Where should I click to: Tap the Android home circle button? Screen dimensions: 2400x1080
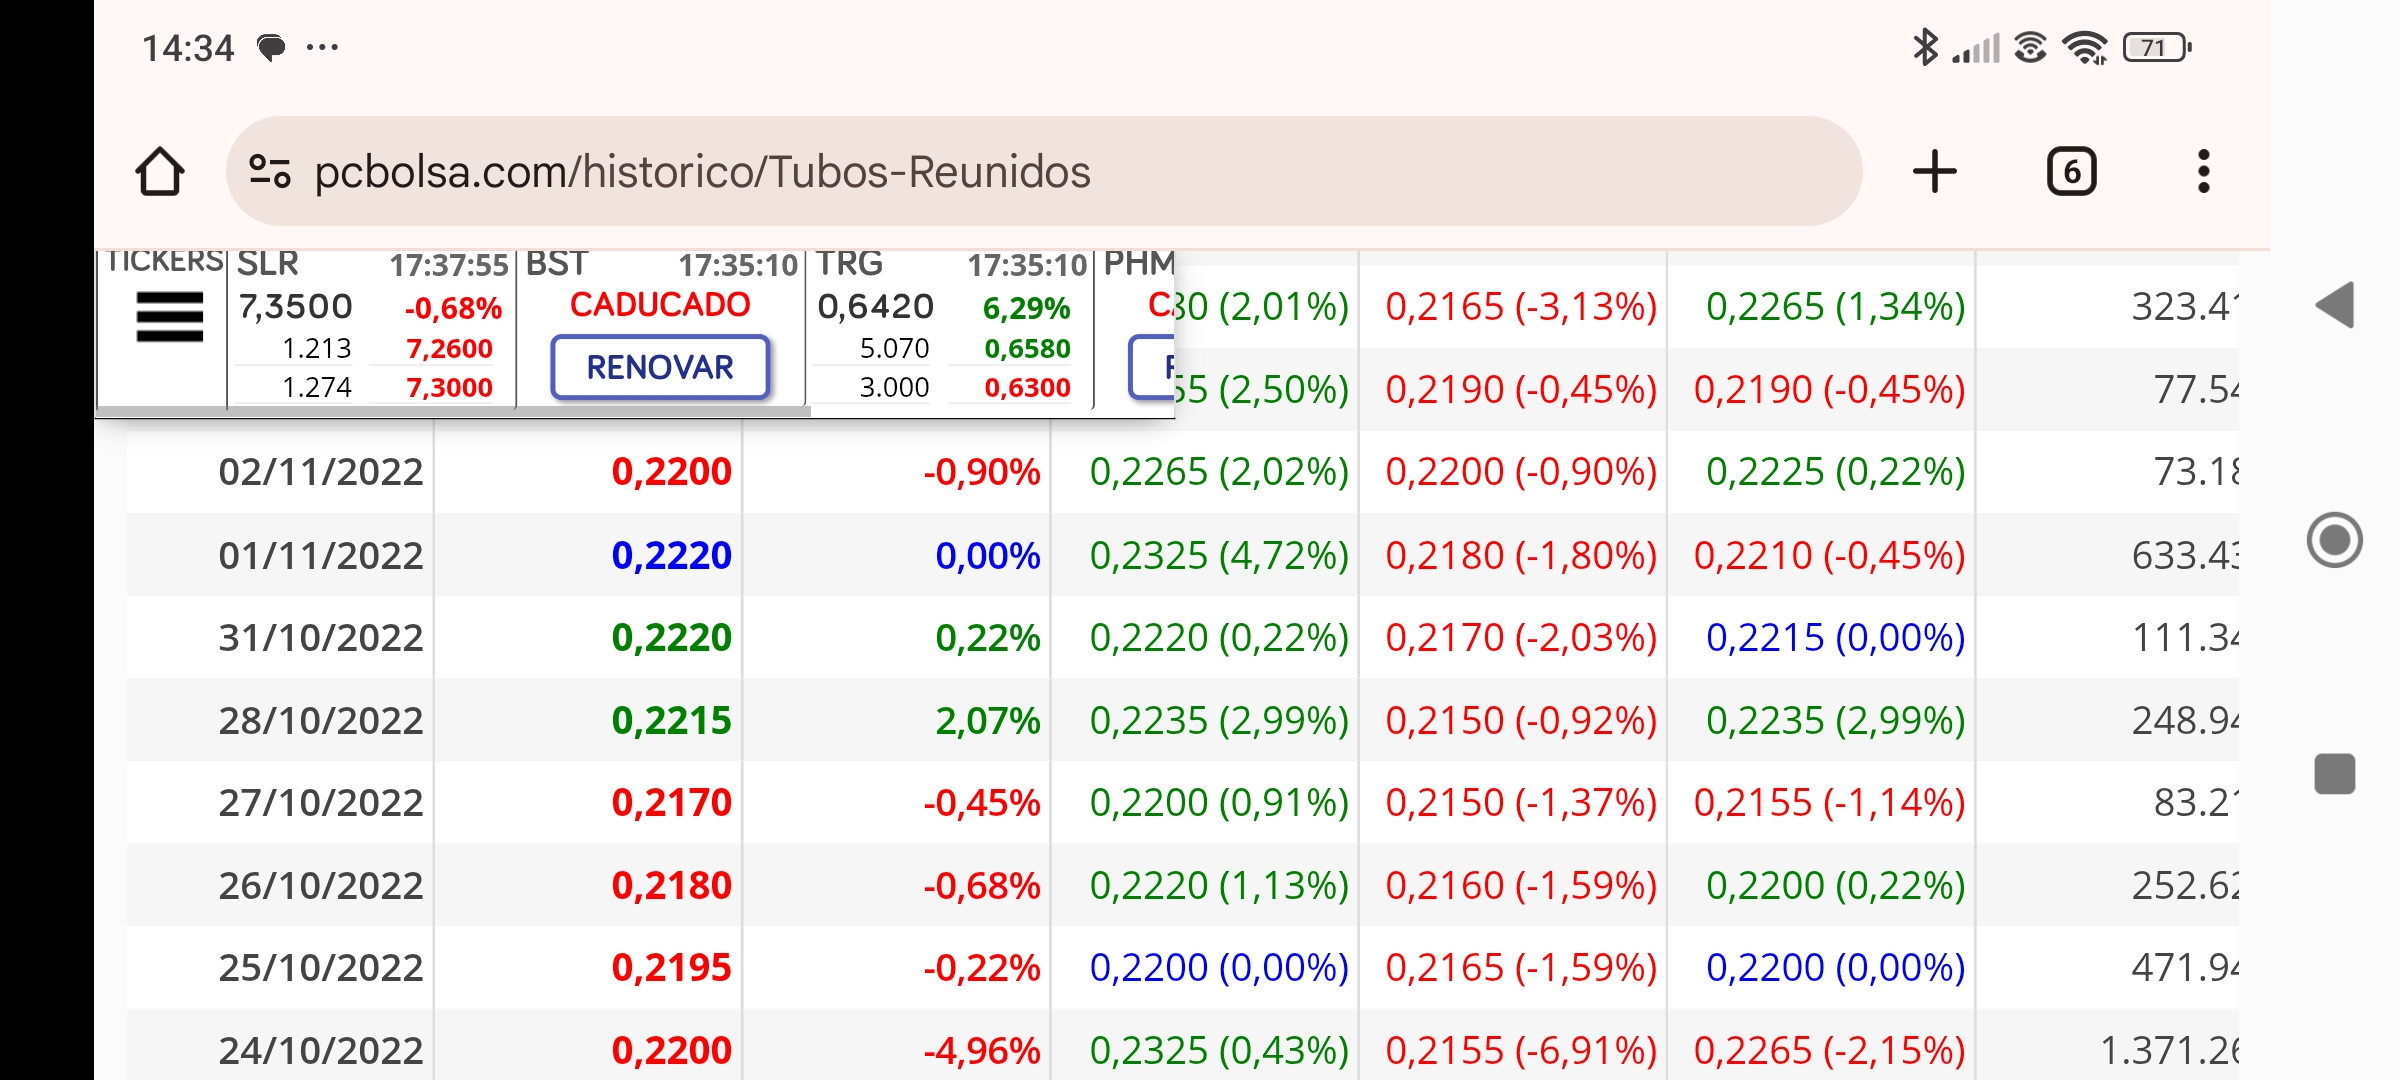click(x=2335, y=540)
